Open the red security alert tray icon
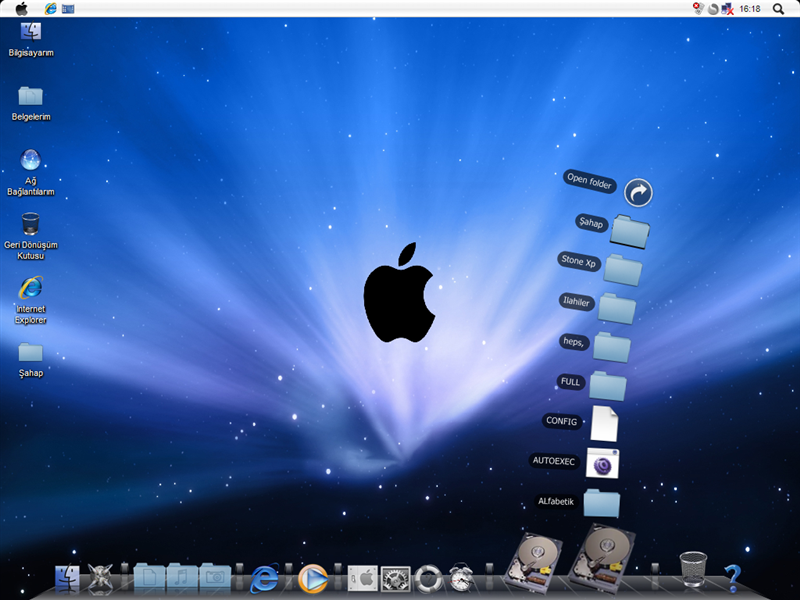 (698, 8)
